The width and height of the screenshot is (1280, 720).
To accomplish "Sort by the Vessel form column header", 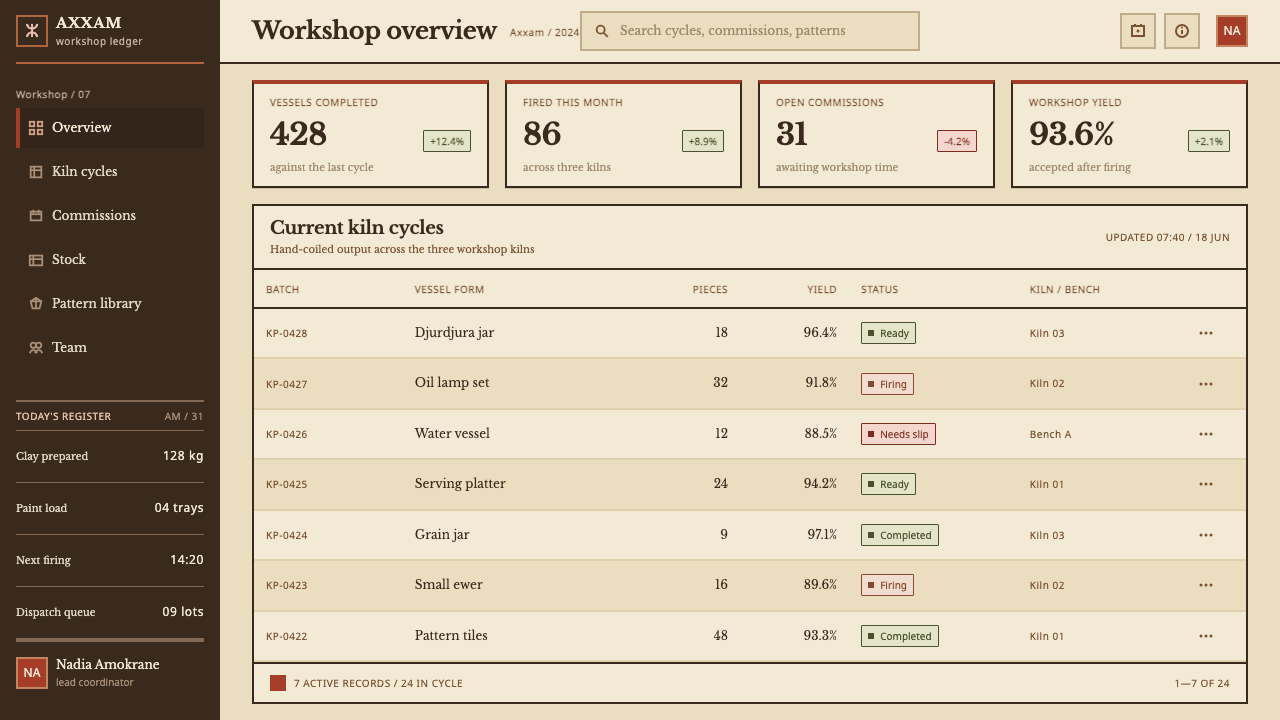I will (449, 290).
